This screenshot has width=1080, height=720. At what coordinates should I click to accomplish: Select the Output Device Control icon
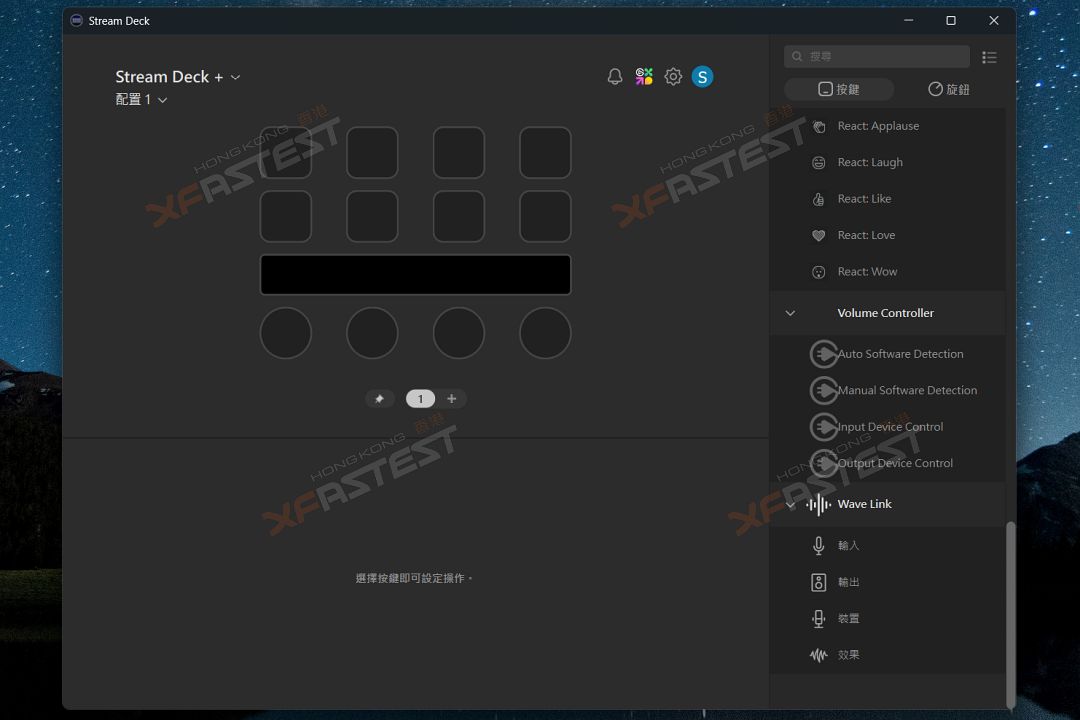tap(823, 464)
